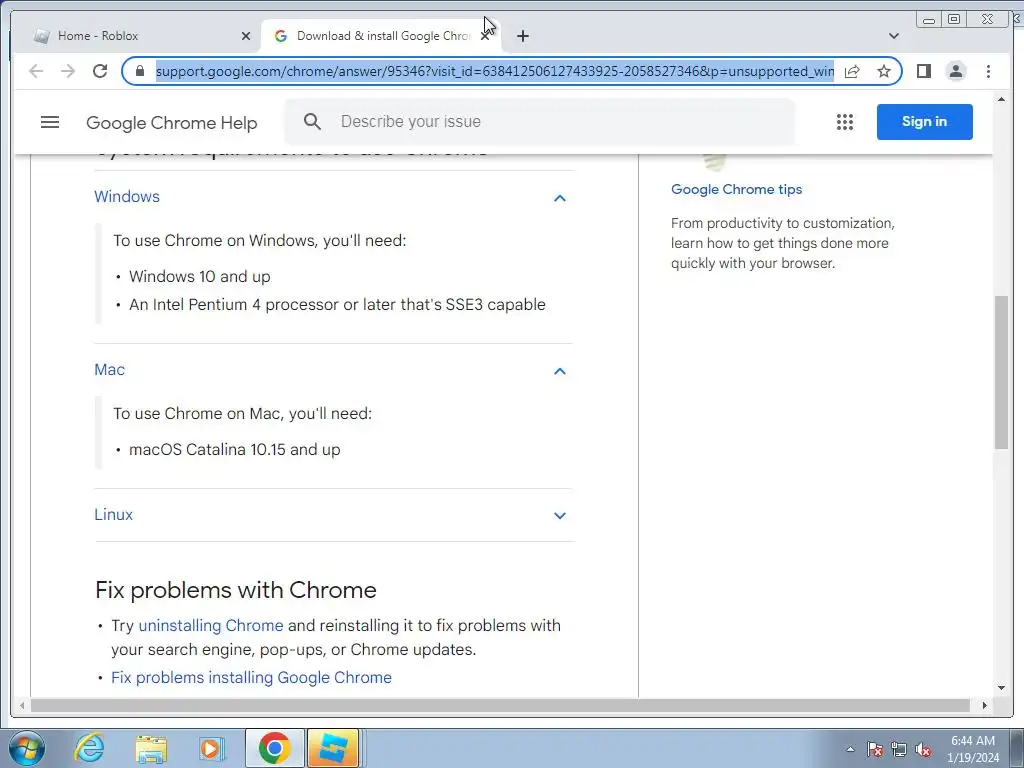The height and width of the screenshot is (768, 1024).
Task: View site information lock icon
Action: tap(140, 71)
